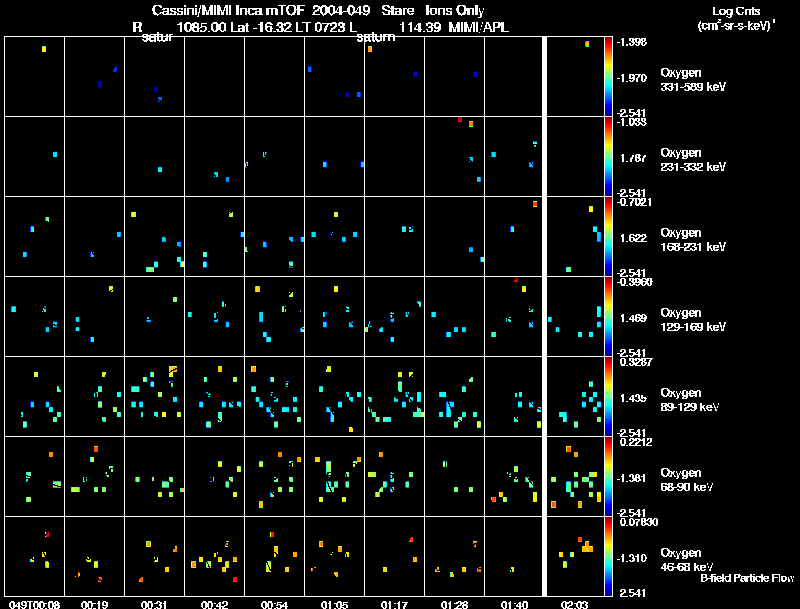Click the '00:19' time label
The height and width of the screenshot is (609, 800).
click(x=94, y=604)
